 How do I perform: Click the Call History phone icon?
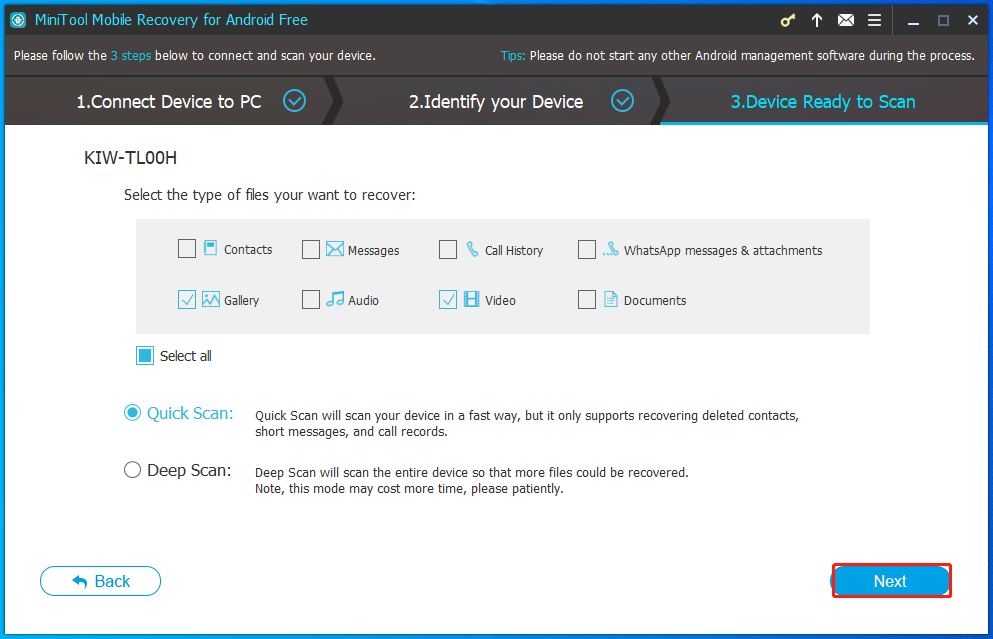(x=471, y=248)
